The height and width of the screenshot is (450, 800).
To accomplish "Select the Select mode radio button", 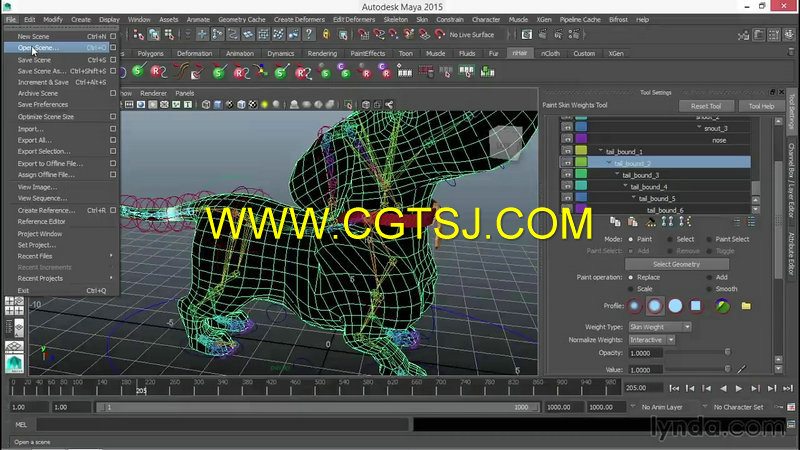I will (670, 239).
